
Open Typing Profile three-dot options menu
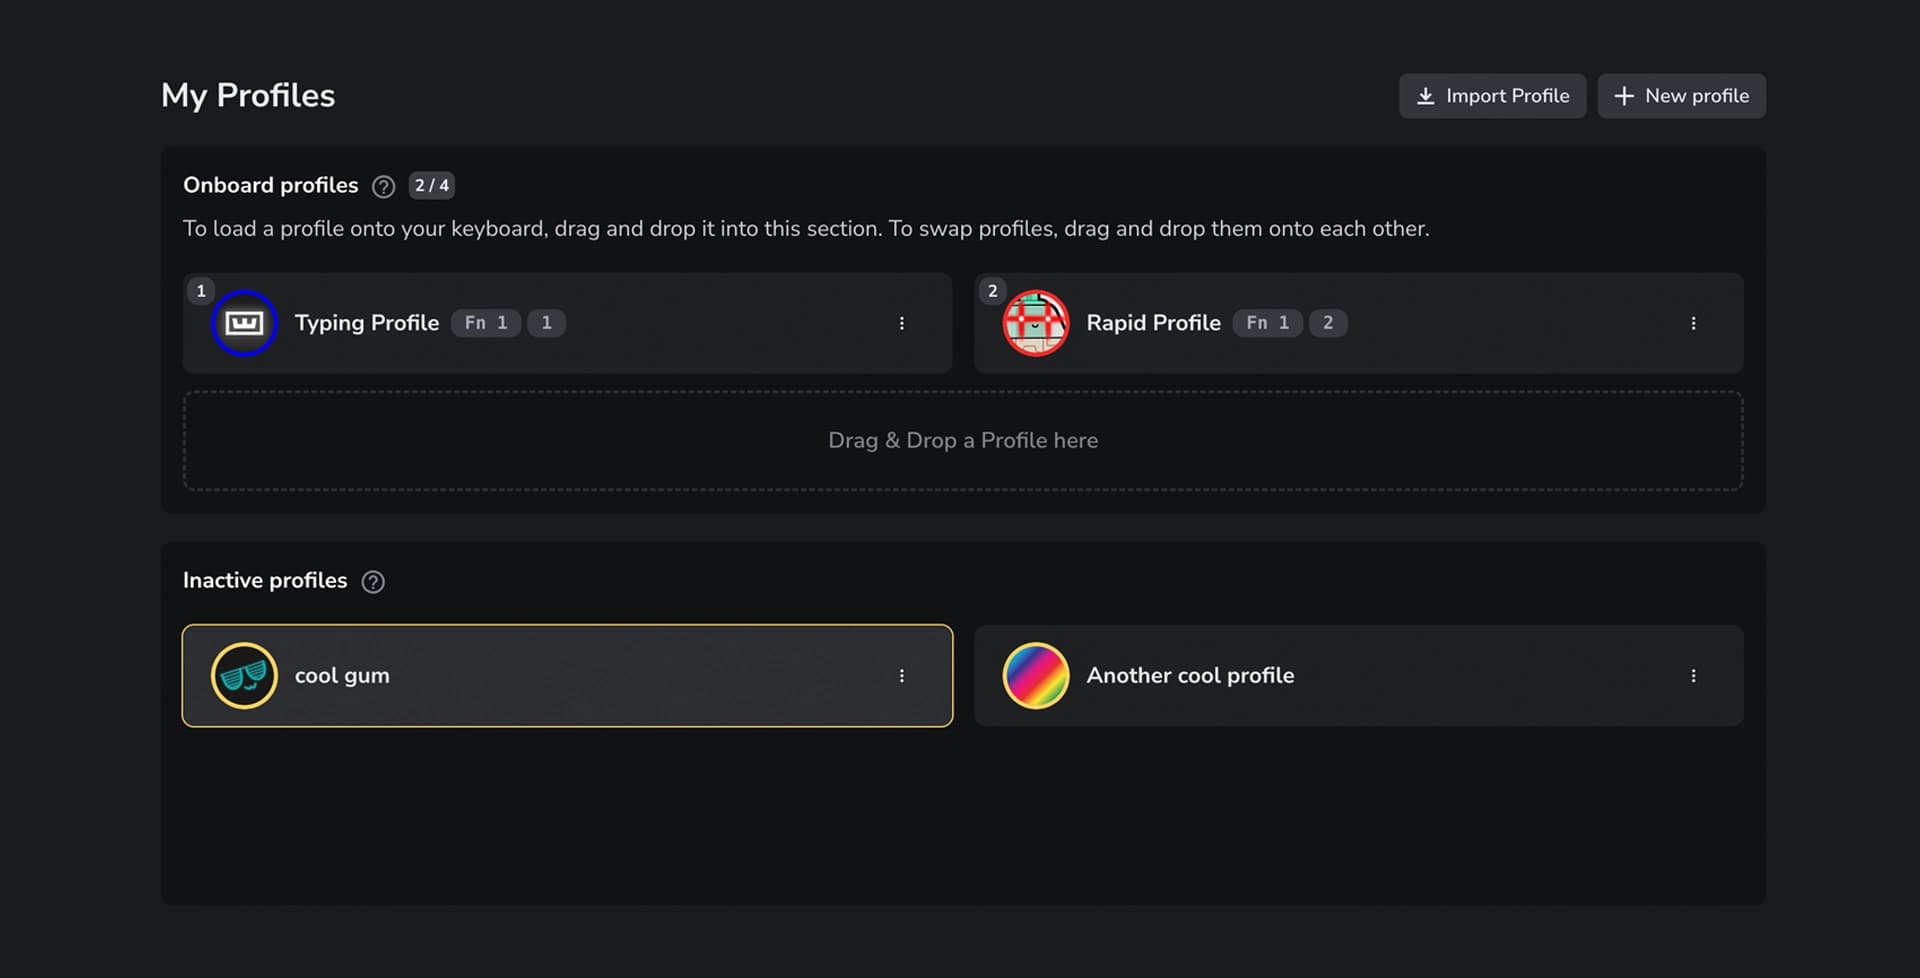click(901, 323)
